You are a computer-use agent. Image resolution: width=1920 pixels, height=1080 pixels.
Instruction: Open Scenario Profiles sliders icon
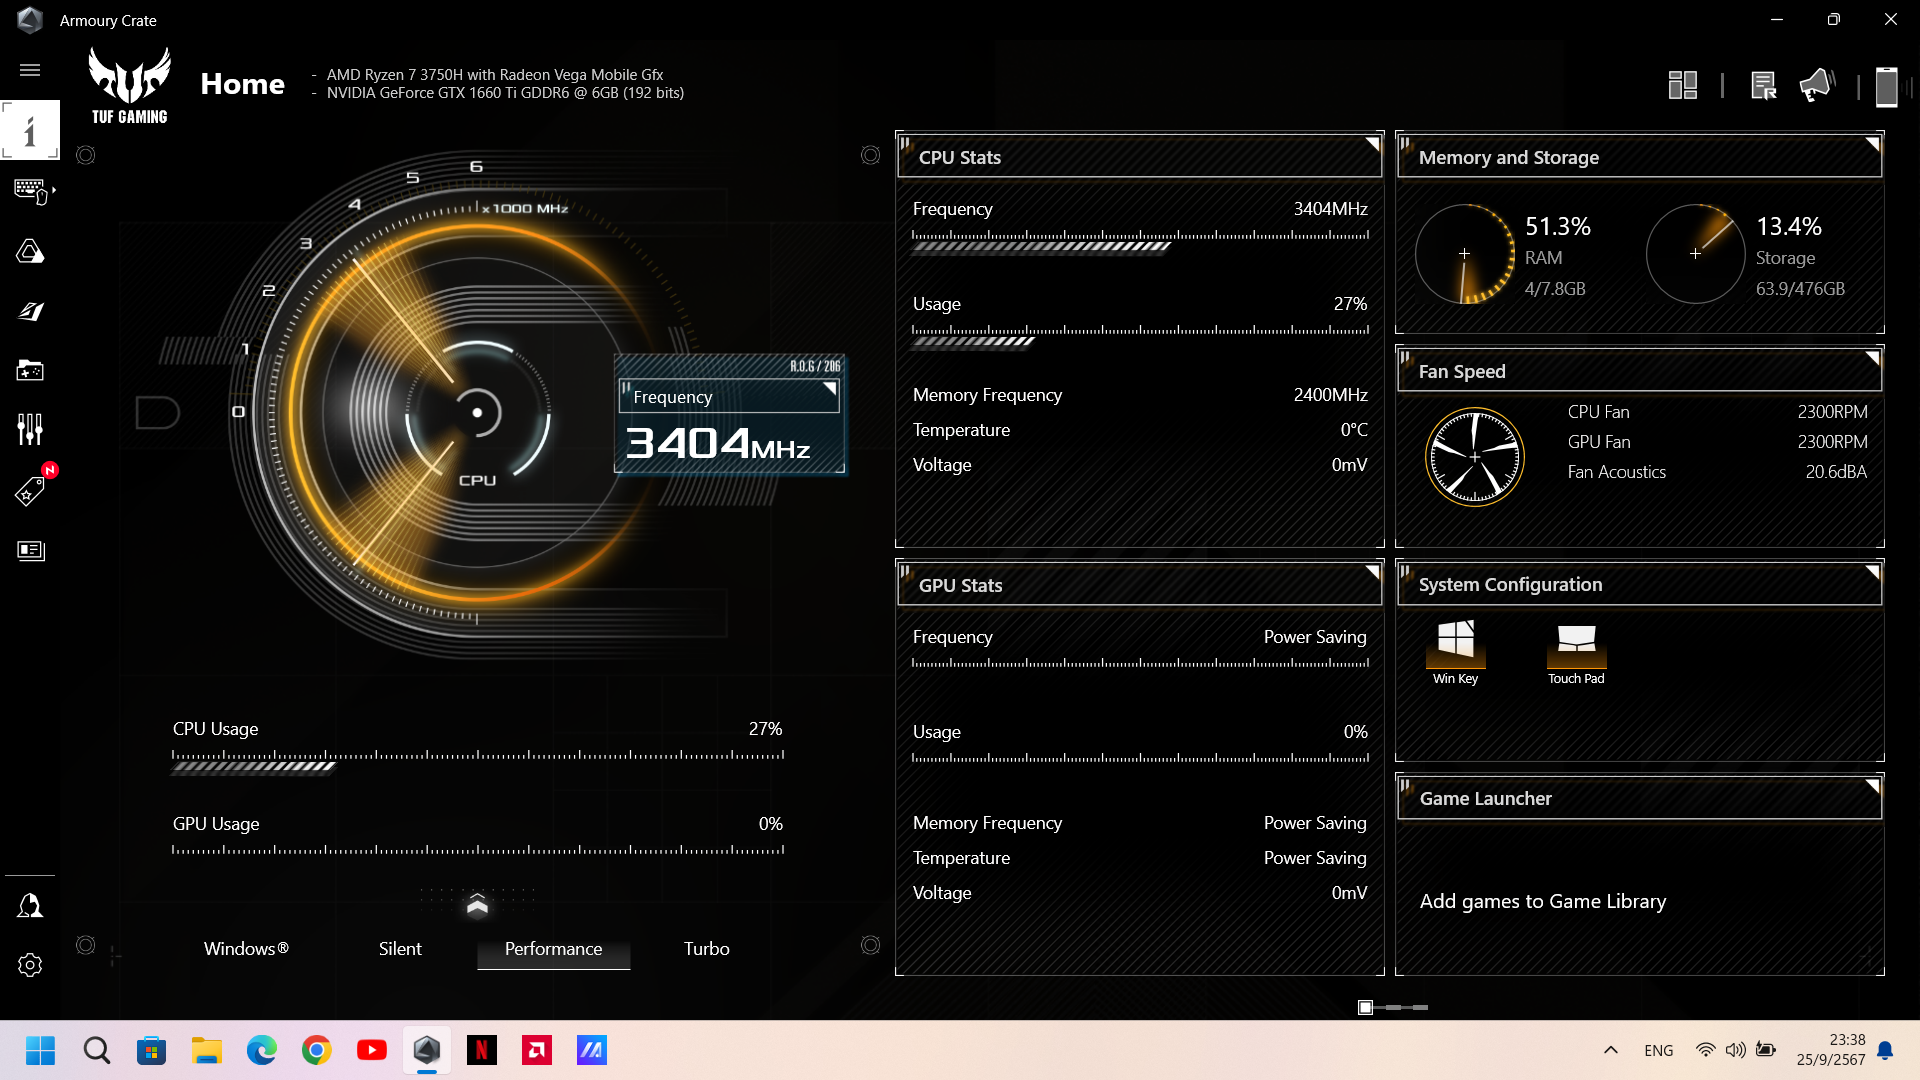(x=30, y=430)
